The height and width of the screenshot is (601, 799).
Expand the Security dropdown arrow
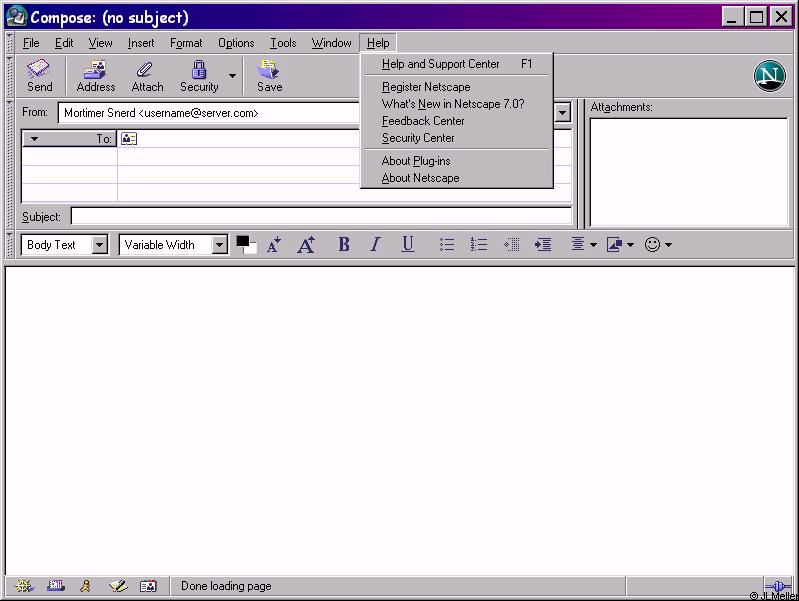(232, 75)
